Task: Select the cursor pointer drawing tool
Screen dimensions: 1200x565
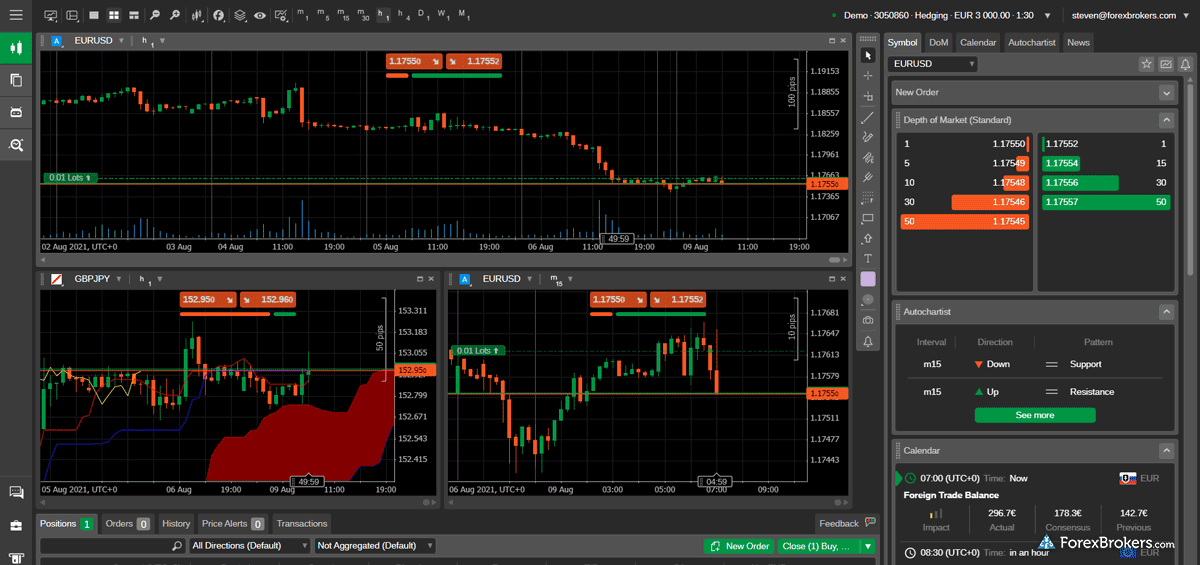Action: [867, 55]
